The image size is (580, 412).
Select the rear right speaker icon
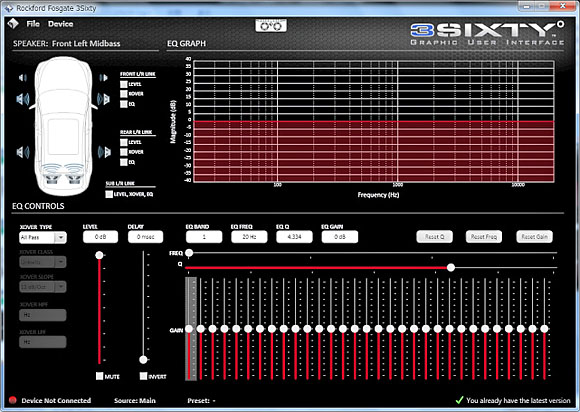pyautogui.click(x=104, y=152)
